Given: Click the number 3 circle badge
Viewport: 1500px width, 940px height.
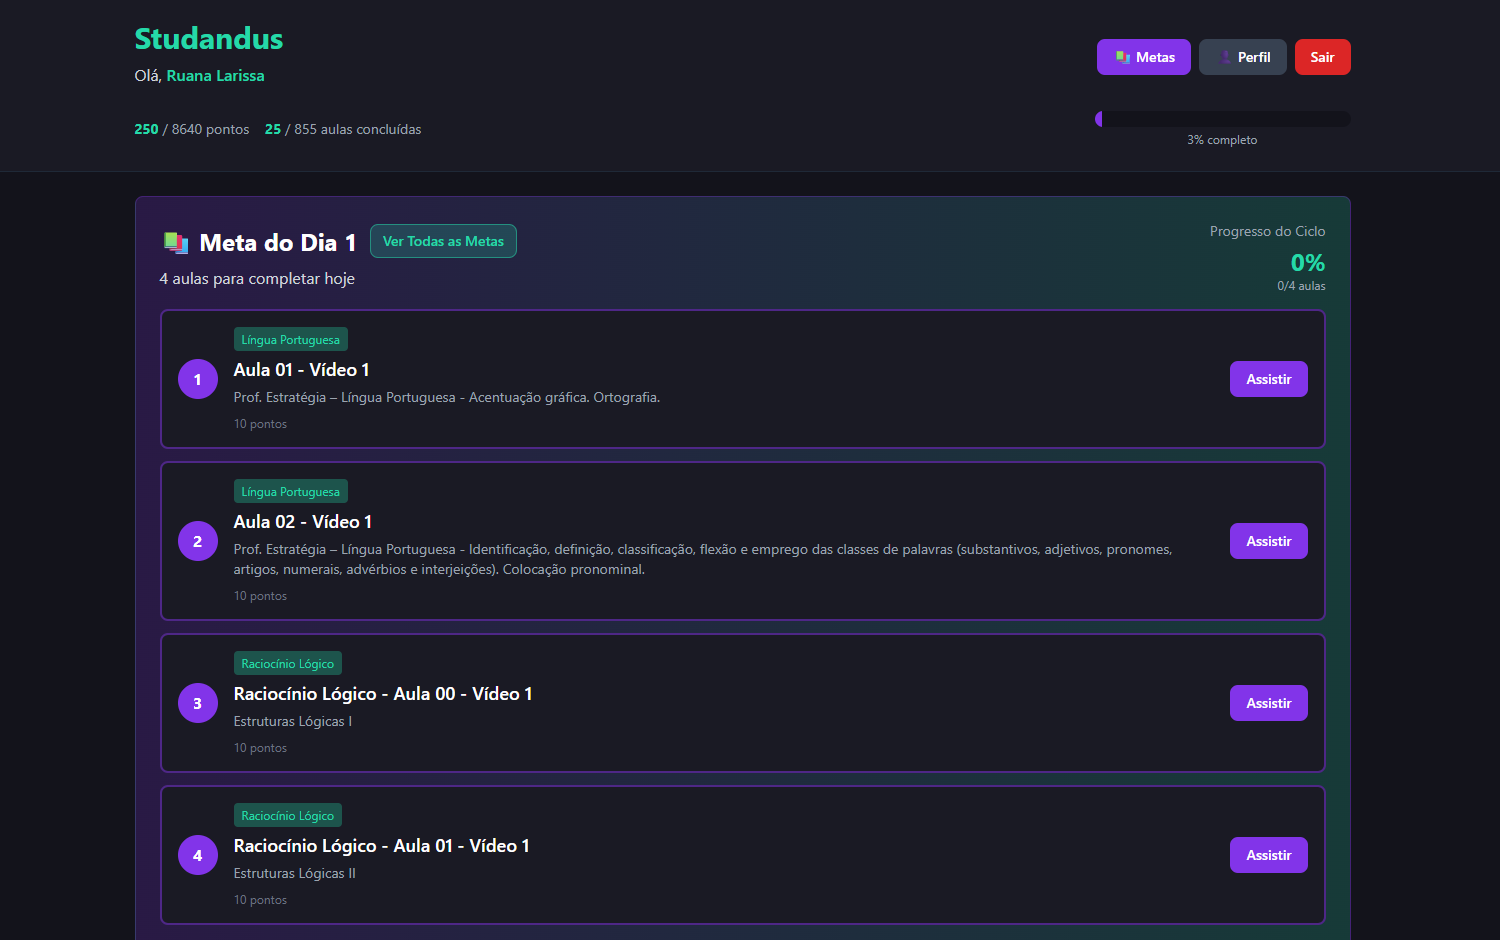Looking at the screenshot, I should click(198, 703).
